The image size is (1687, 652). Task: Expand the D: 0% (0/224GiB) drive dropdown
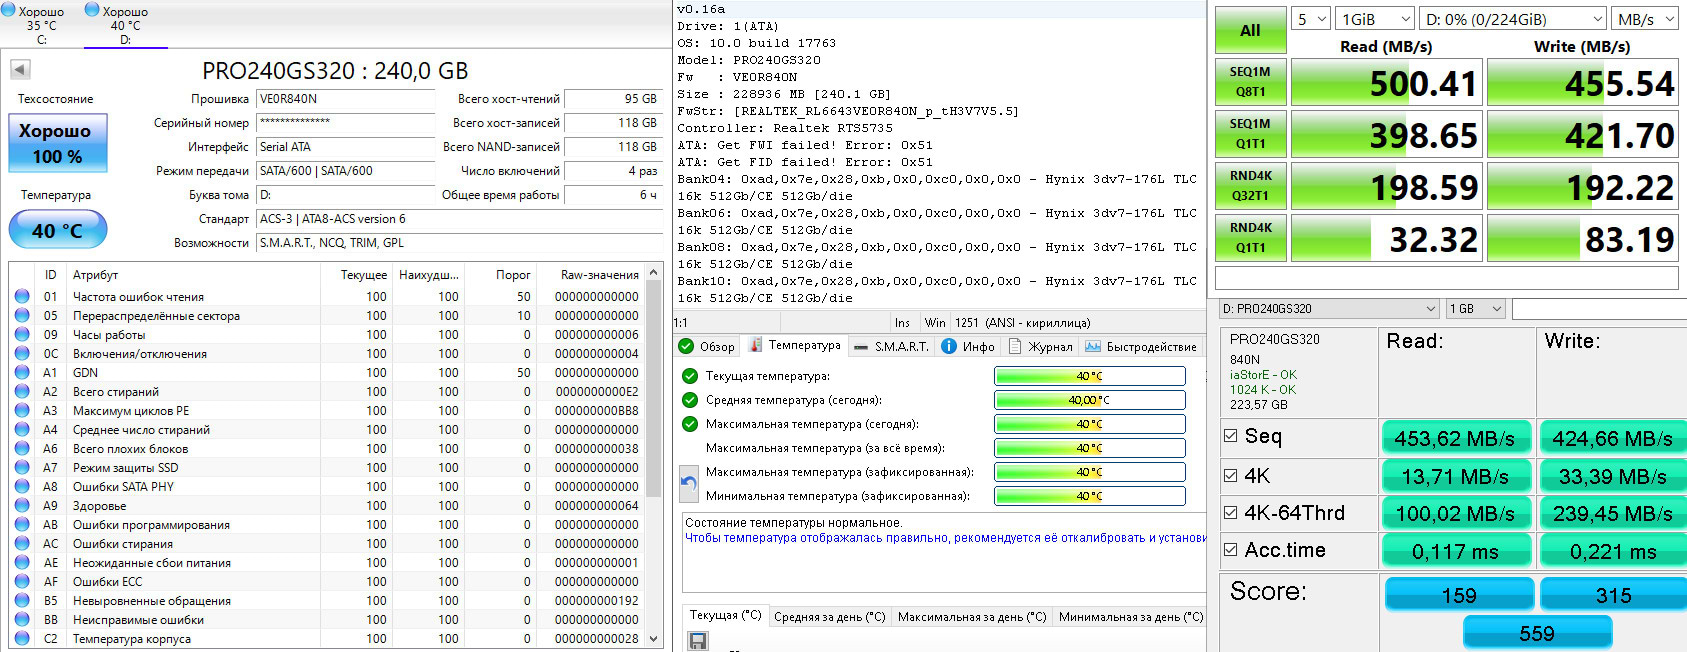(1512, 19)
